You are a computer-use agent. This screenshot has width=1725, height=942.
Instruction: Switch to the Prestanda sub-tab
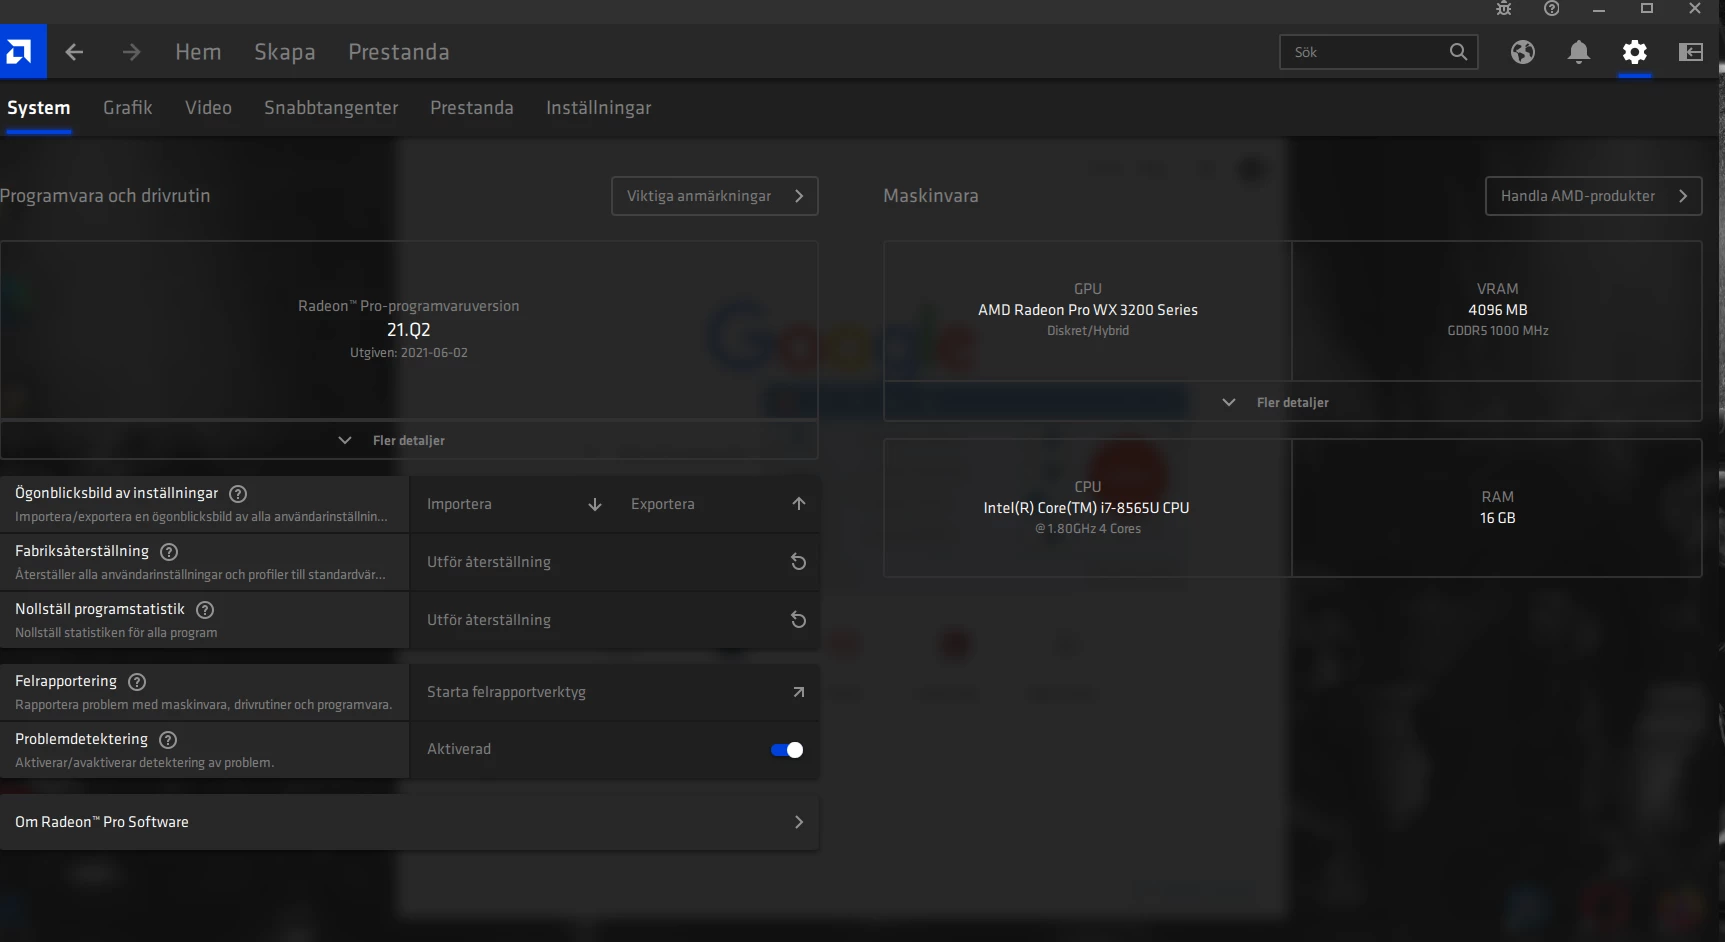coord(472,108)
